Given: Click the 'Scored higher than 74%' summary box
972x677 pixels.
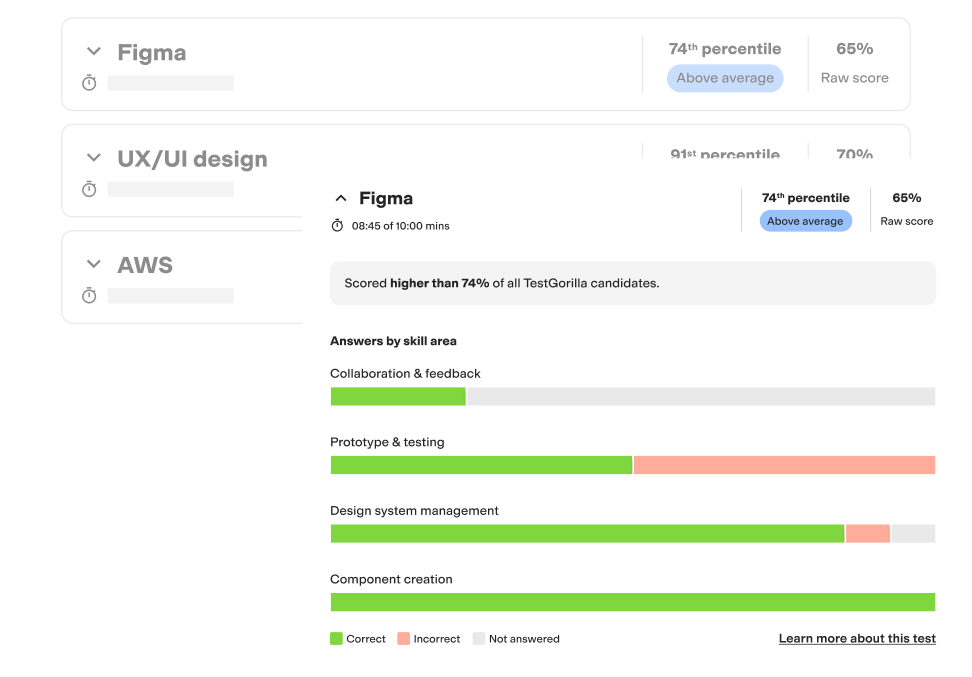Looking at the screenshot, I should pyautogui.click(x=633, y=283).
